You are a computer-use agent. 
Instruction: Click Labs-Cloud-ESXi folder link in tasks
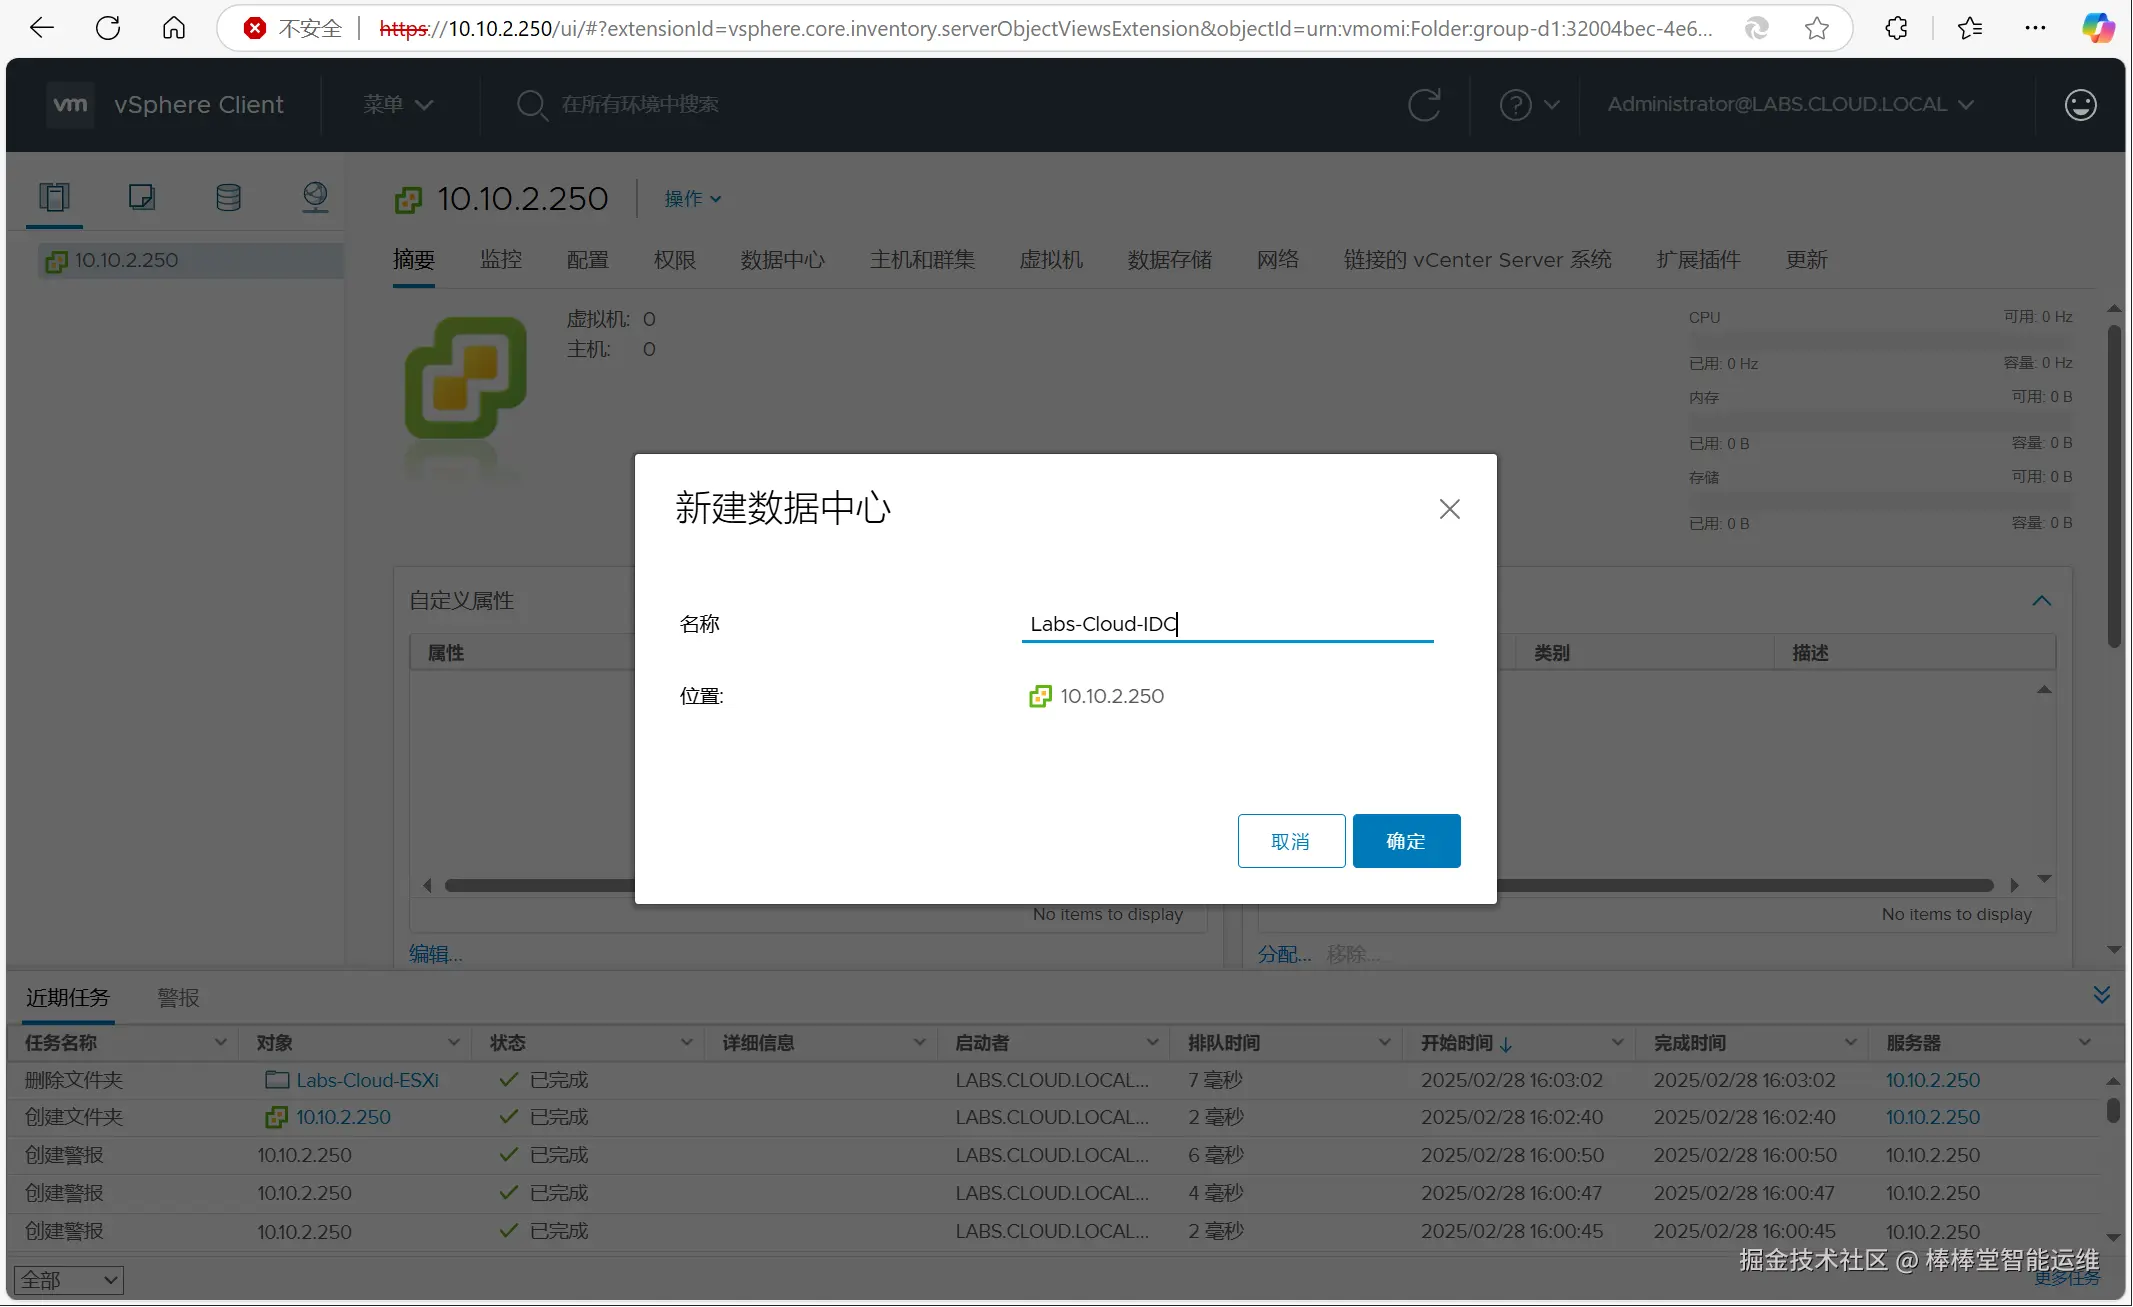click(x=367, y=1080)
